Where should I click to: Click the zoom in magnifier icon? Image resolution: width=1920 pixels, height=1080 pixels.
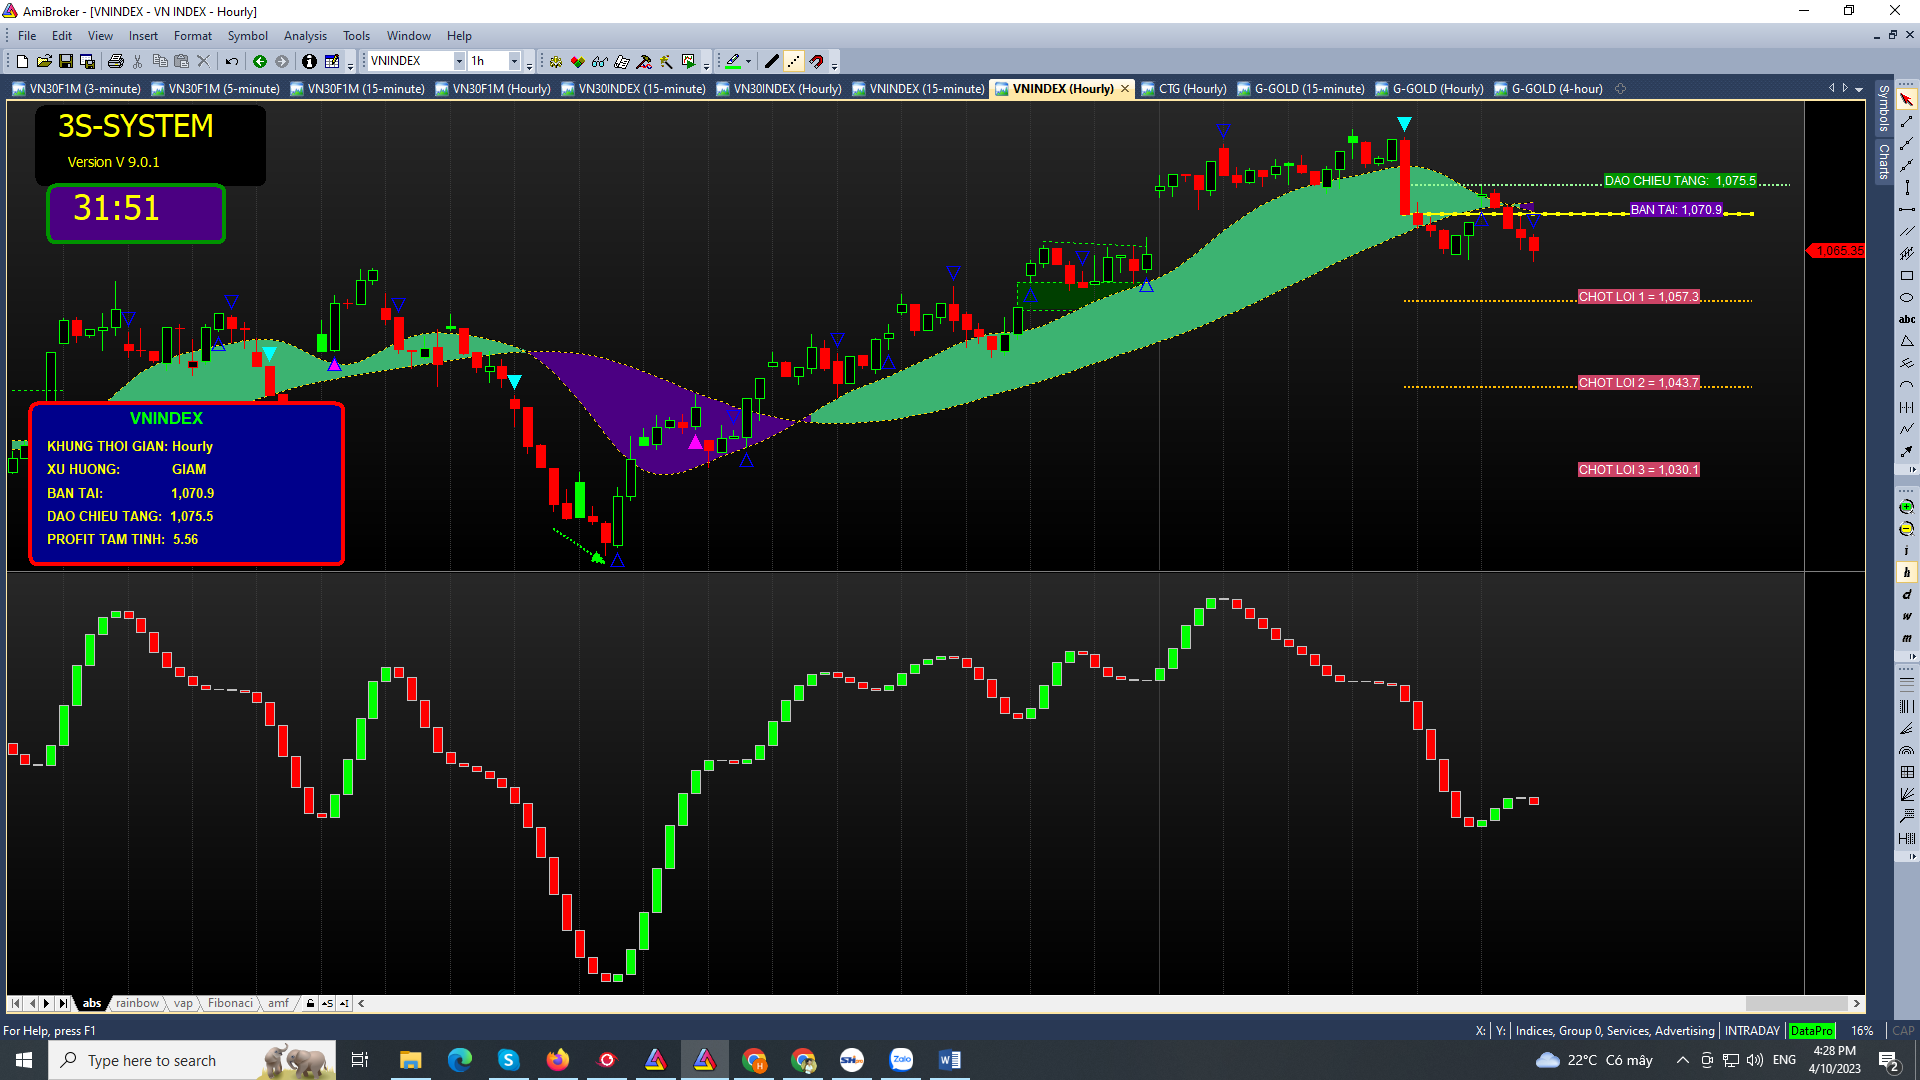pyautogui.click(x=1906, y=507)
